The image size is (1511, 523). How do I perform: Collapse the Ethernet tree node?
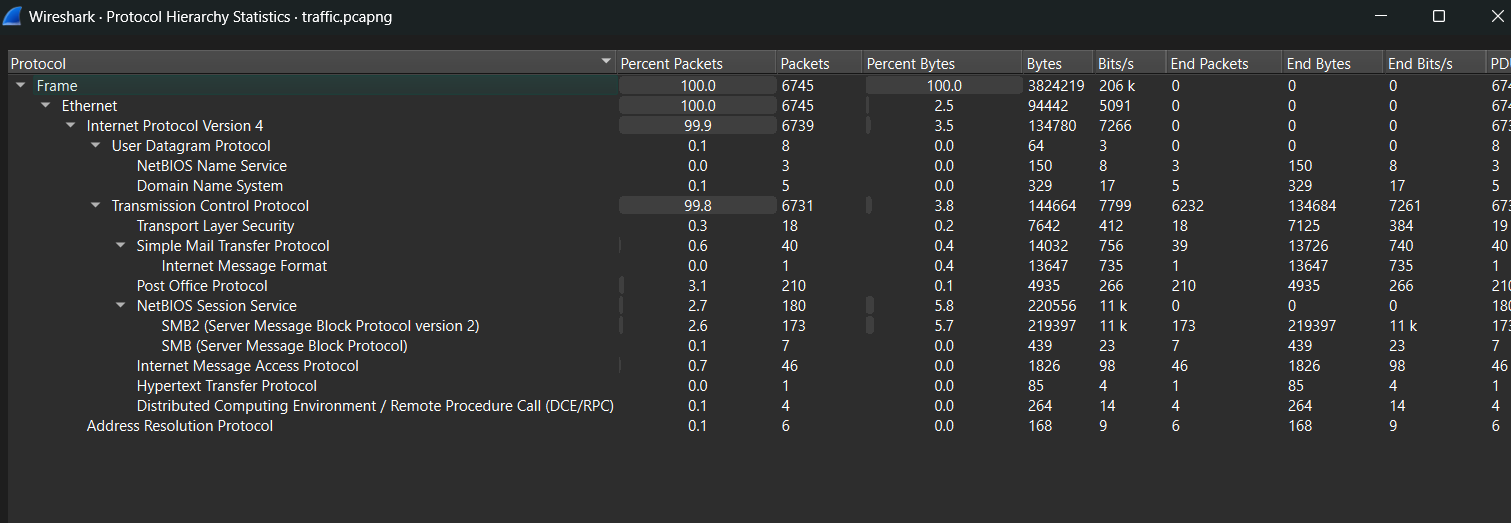pyautogui.click(x=46, y=106)
